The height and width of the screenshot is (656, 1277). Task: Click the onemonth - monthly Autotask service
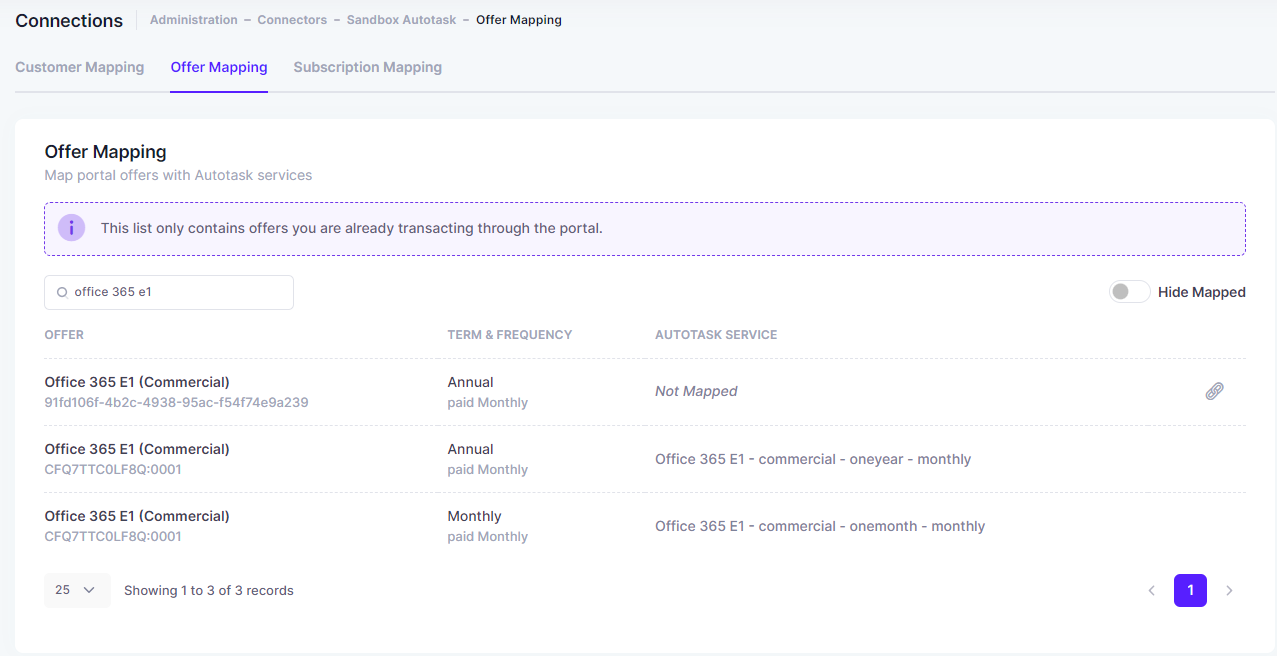(820, 526)
